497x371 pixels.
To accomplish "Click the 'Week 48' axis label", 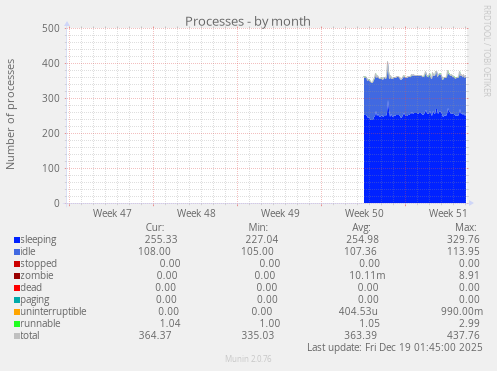I will [196, 213].
